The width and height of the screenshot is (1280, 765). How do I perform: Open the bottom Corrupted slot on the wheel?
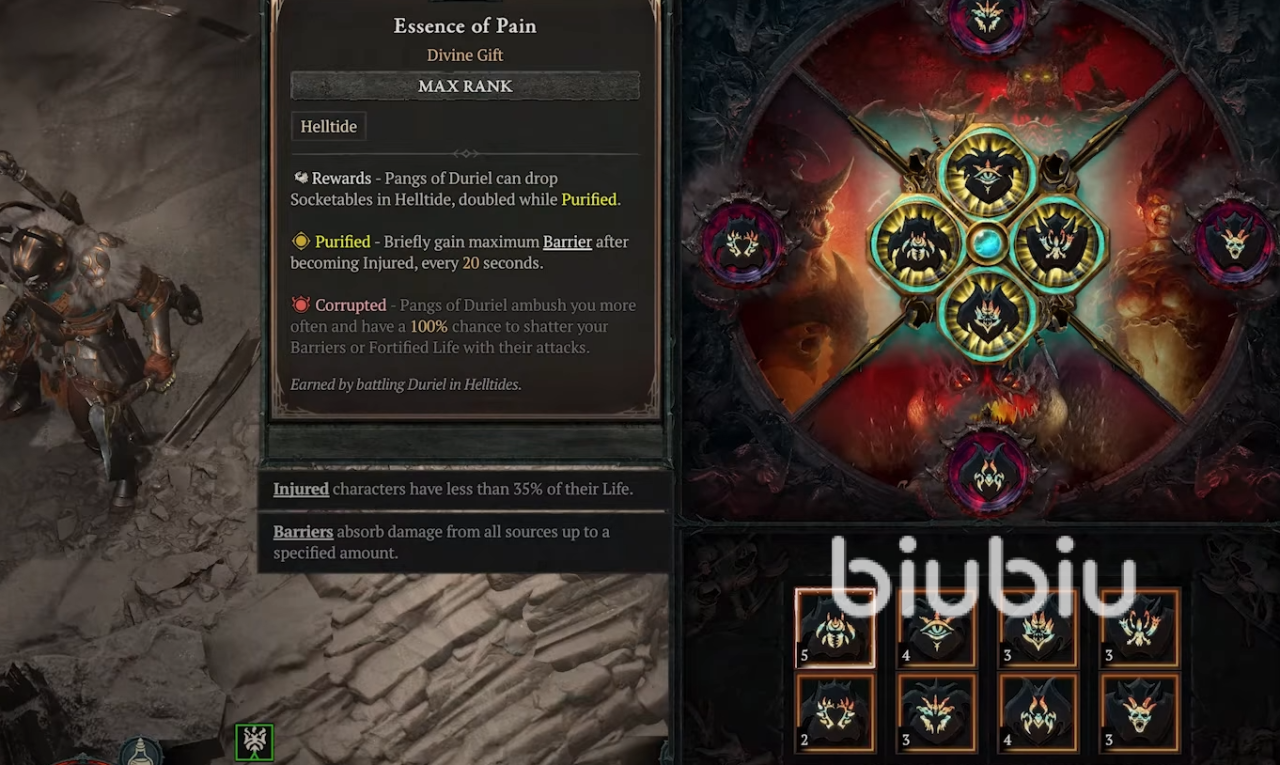point(987,473)
